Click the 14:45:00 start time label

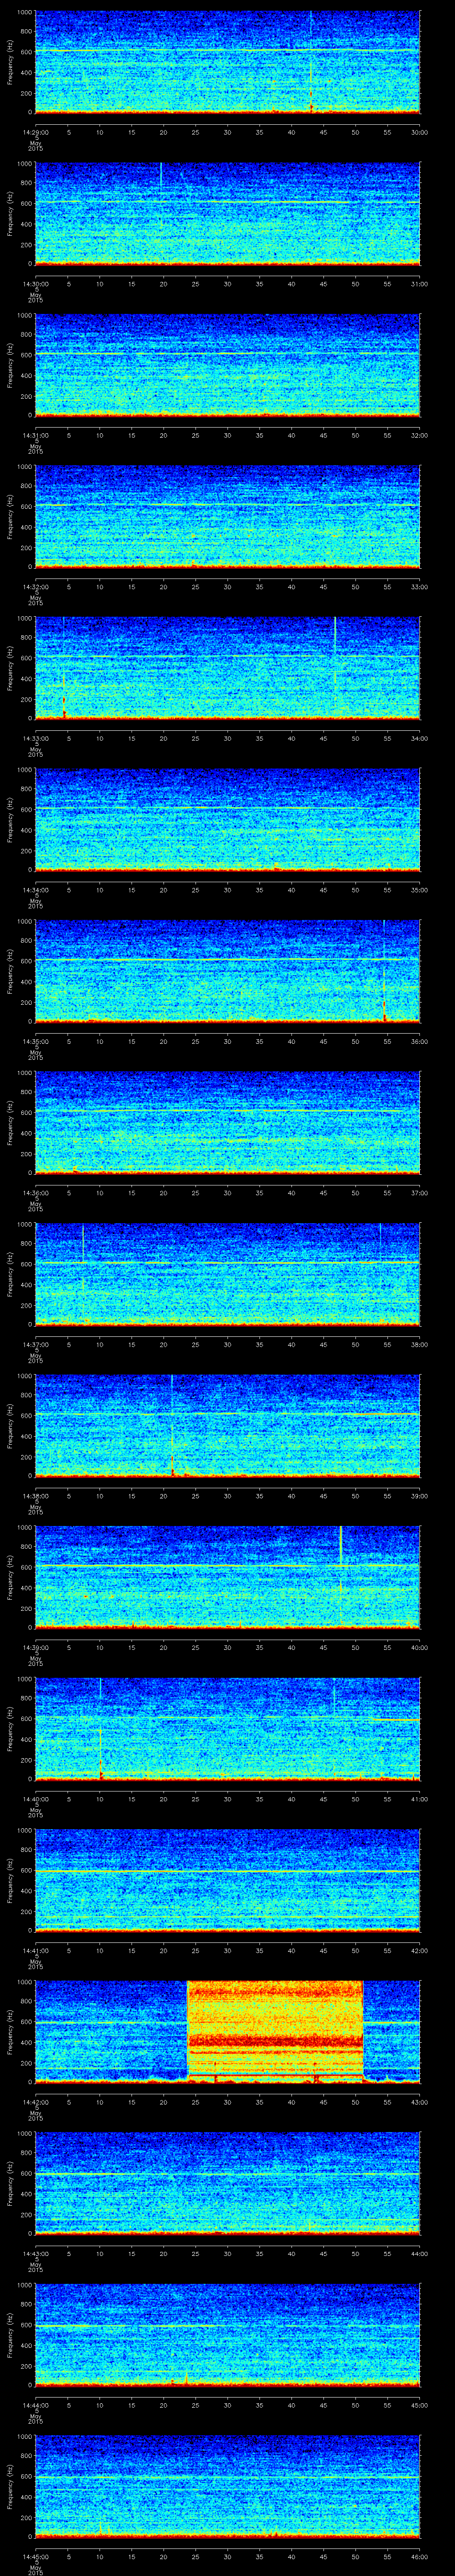pyautogui.click(x=35, y=2556)
